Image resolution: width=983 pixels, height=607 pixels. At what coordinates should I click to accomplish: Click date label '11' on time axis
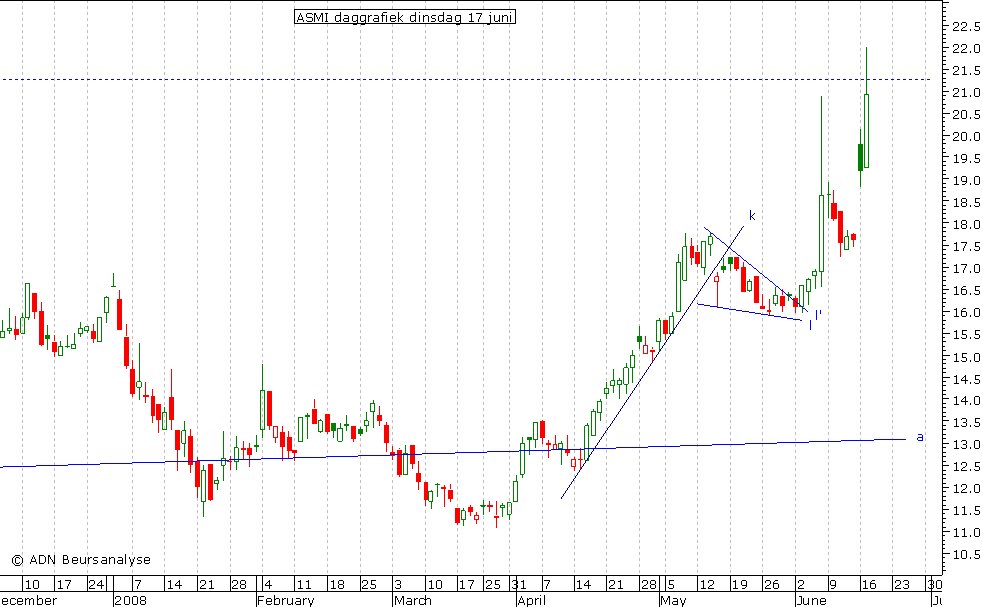point(304,584)
